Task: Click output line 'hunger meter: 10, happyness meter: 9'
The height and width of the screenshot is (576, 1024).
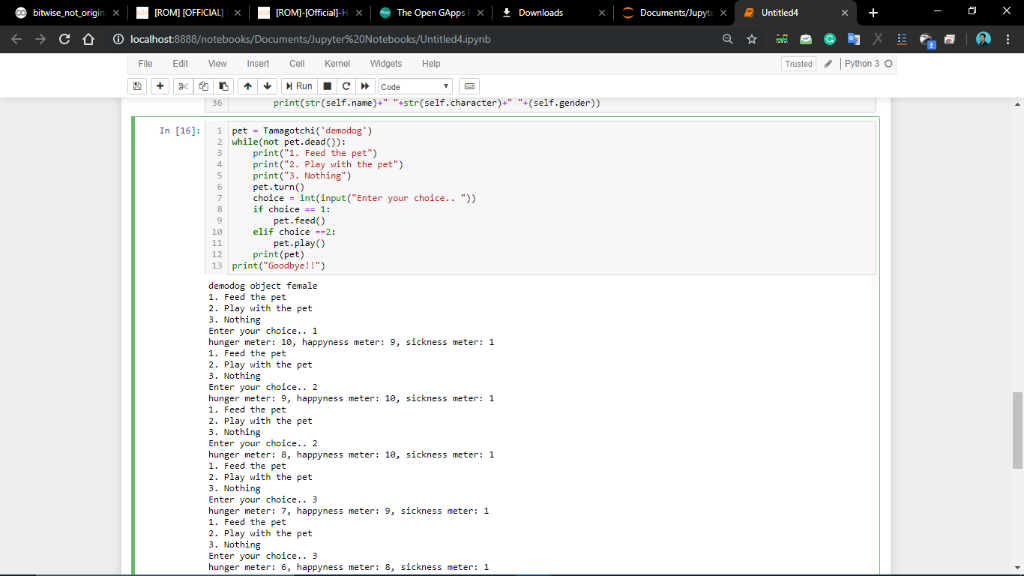Action: coord(351,342)
